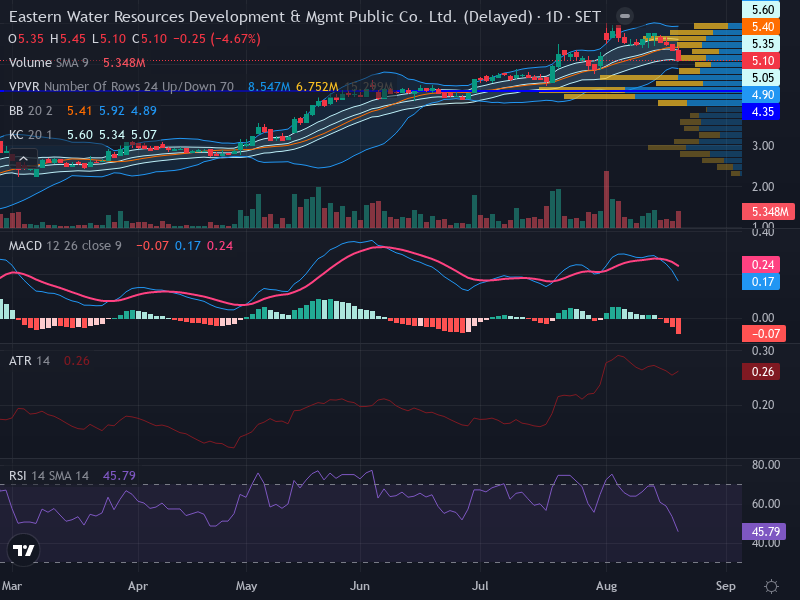Image resolution: width=800 pixels, height=600 pixels.
Task: Select the Volume SMA 9 indicator legend
Action: click(48, 63)
